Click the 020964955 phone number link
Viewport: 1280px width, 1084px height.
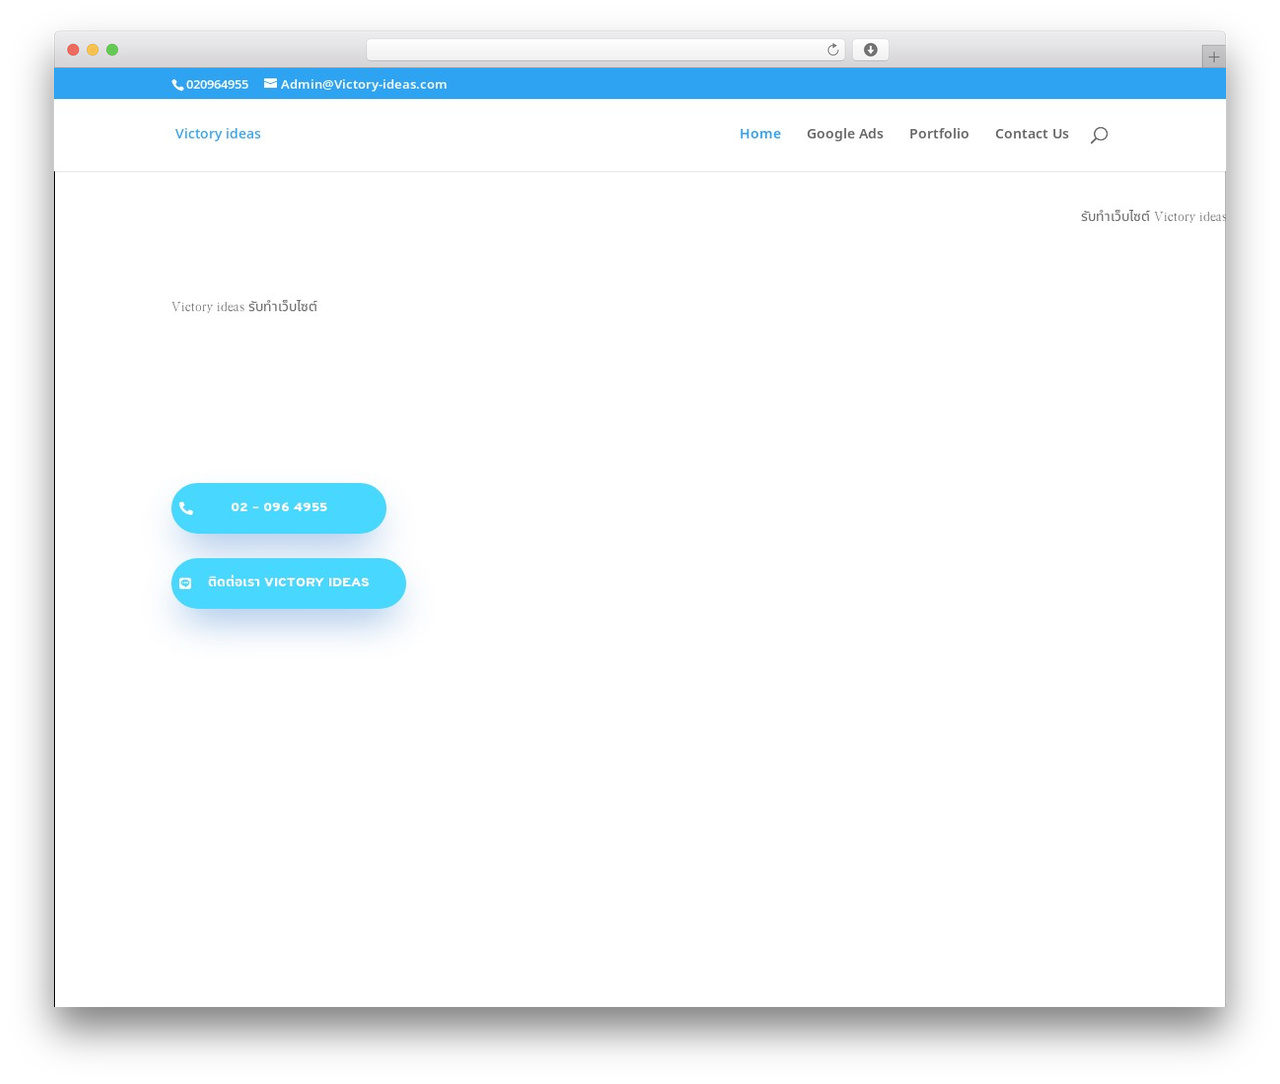(x=217, y=84)
